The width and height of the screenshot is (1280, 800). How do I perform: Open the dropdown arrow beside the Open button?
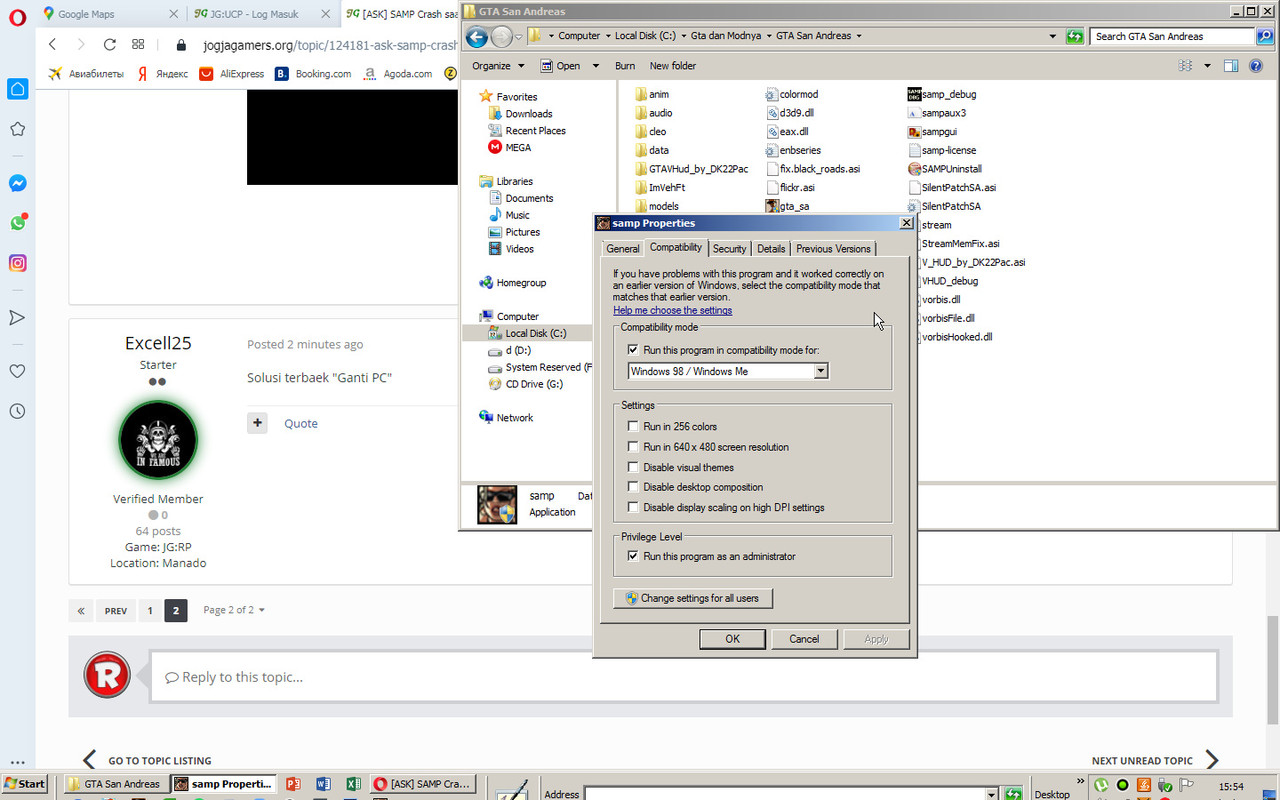click(596, 66)
